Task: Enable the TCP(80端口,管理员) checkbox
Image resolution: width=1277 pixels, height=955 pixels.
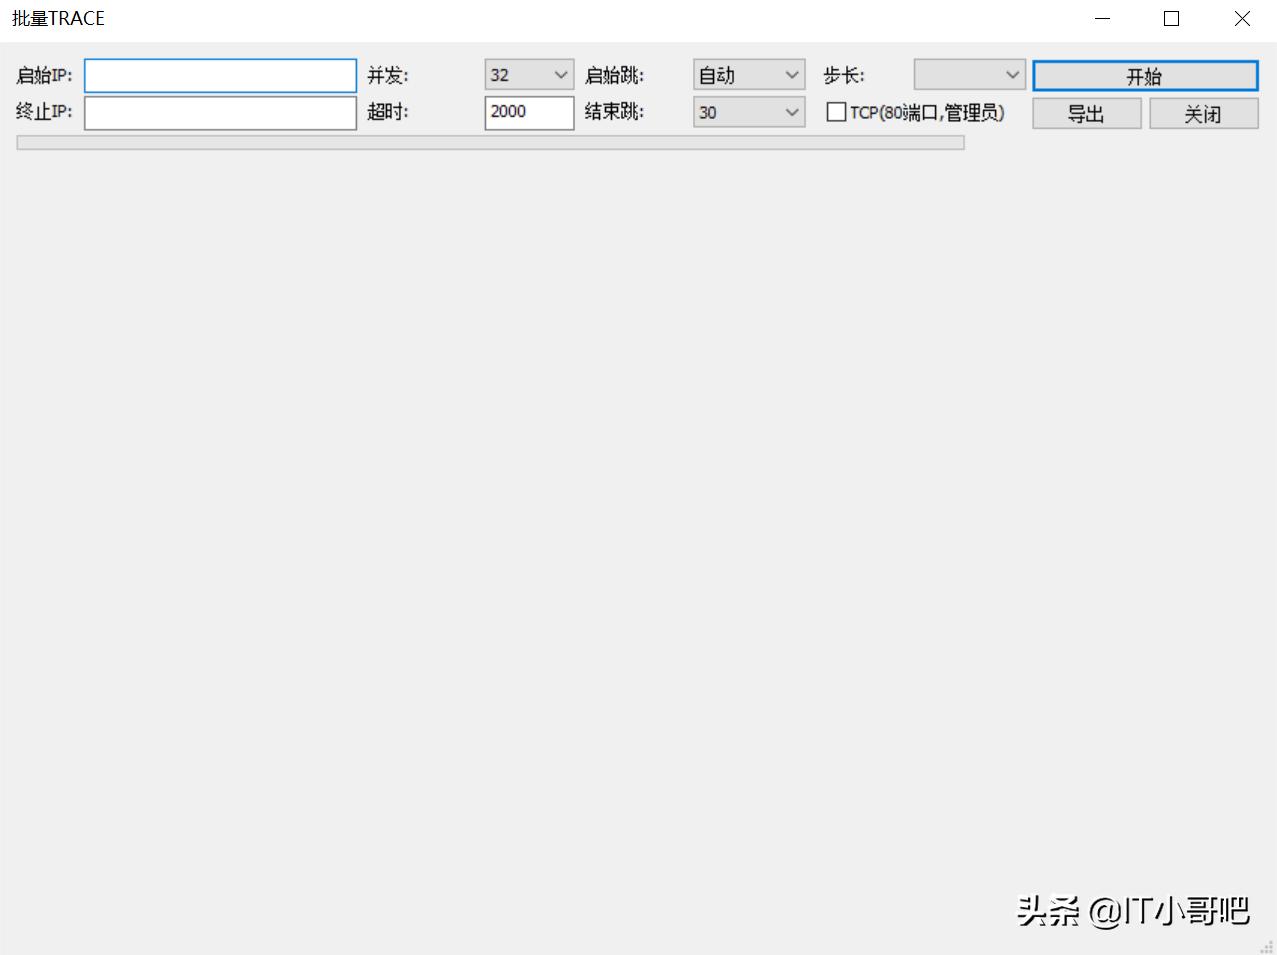Action: 836,113
